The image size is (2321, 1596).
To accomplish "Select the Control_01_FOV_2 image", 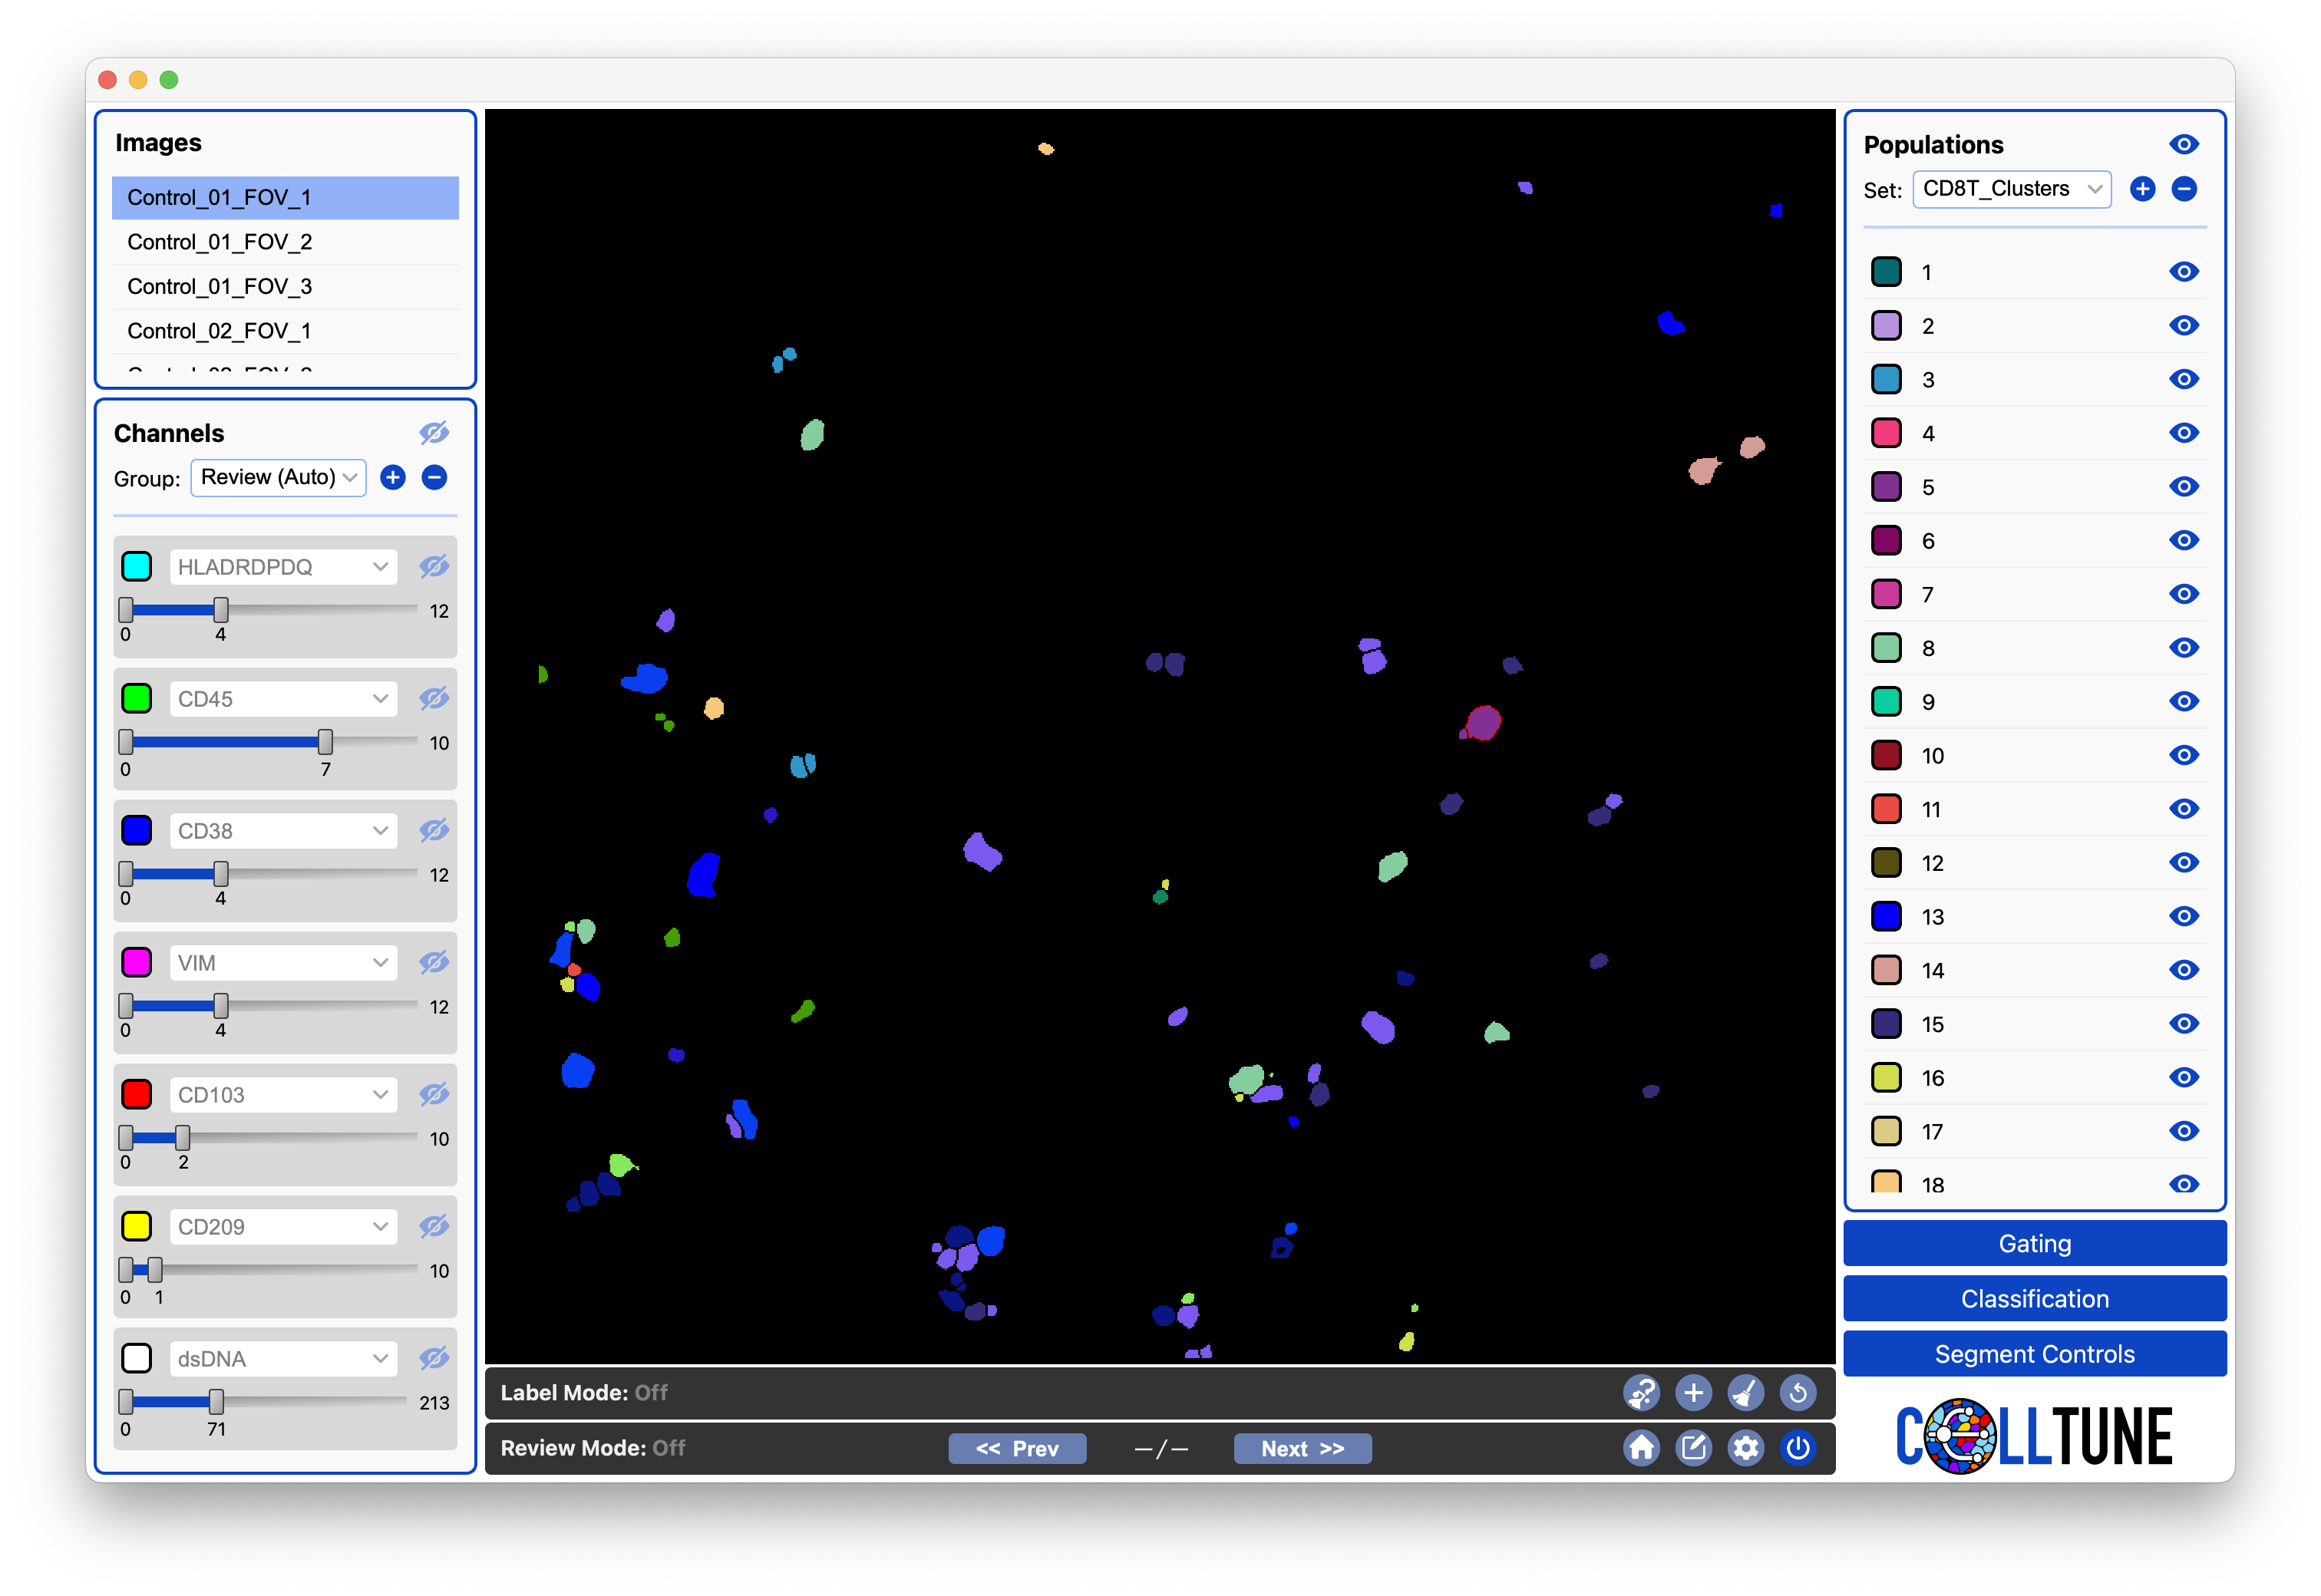I will click(x=220, y=241).
